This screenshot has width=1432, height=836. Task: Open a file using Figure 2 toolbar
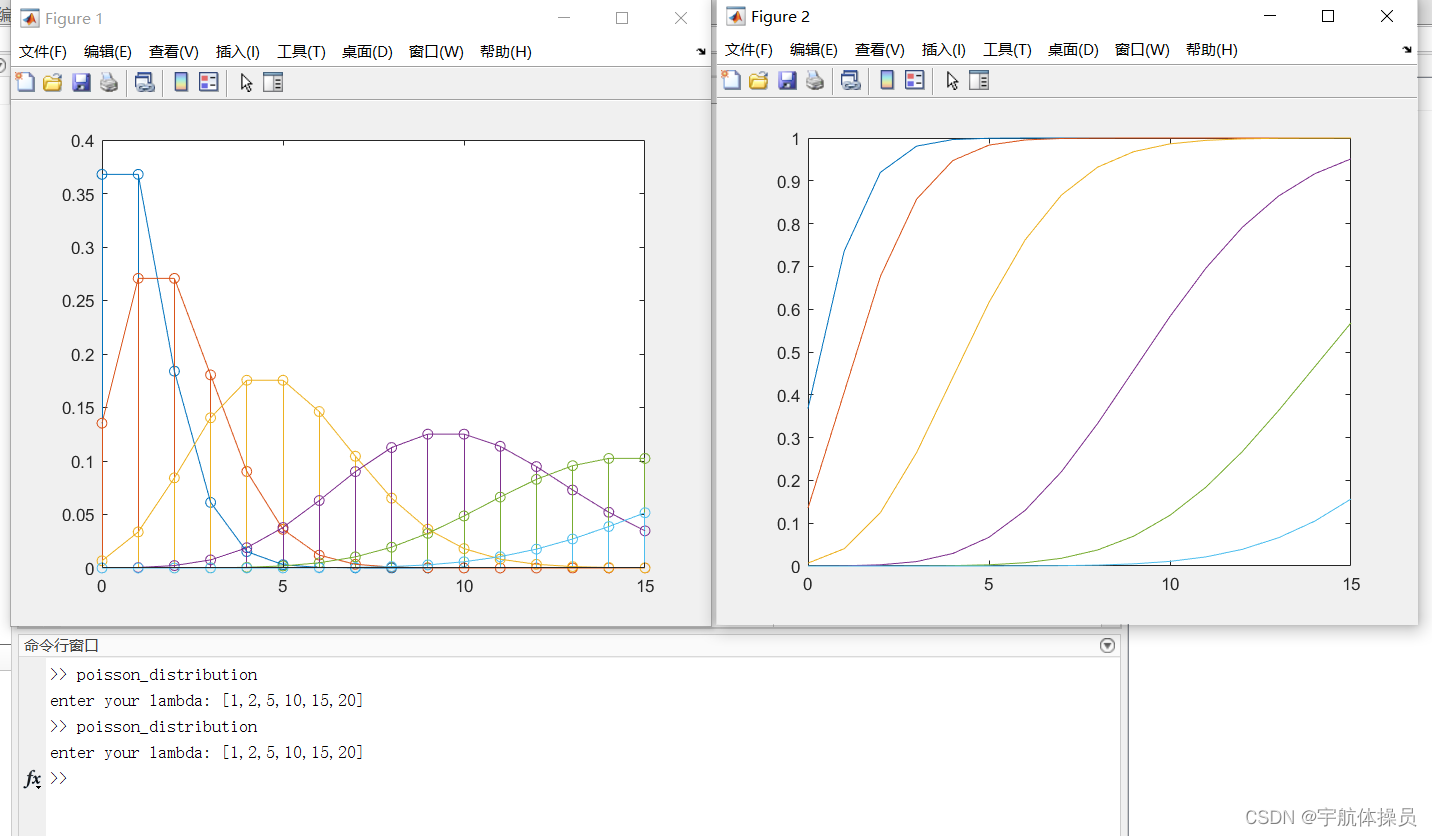(759, 80)
